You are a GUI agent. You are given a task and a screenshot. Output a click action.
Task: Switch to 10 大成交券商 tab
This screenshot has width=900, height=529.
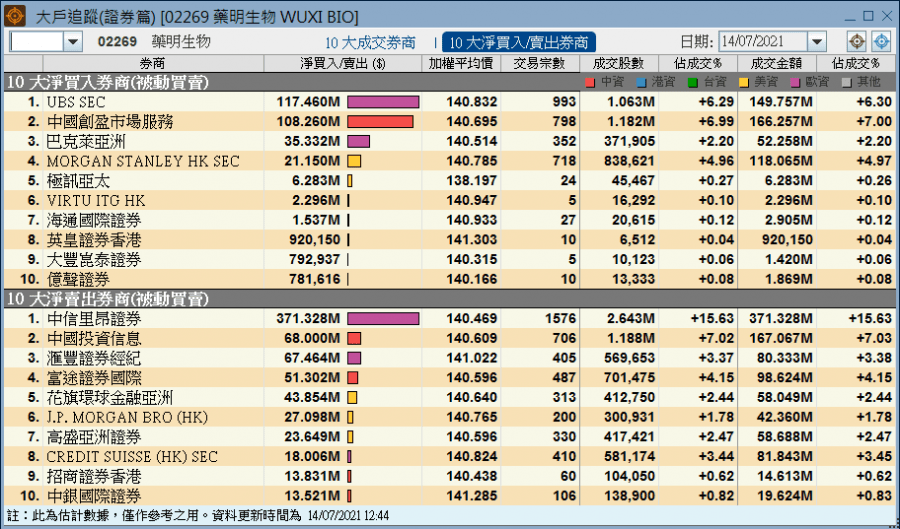368,42
